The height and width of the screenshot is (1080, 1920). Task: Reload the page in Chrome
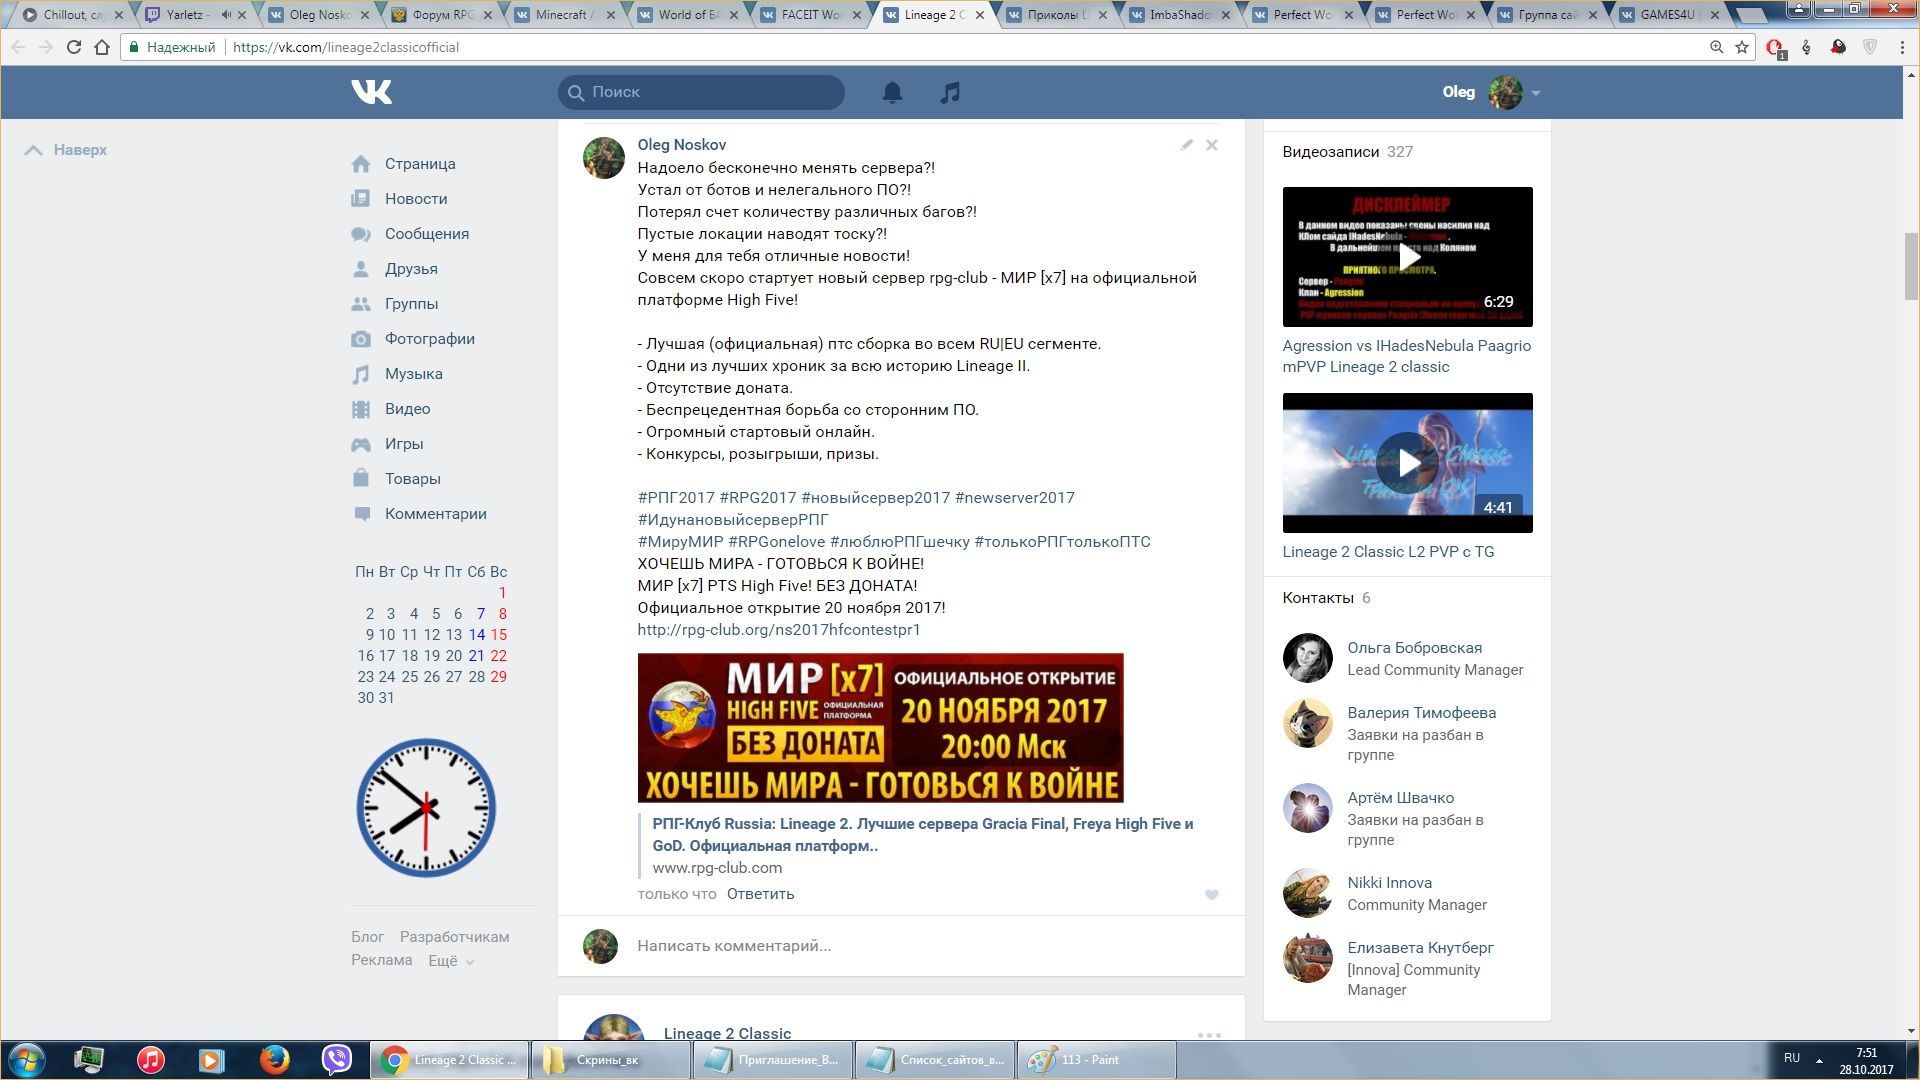coord(73,47)
